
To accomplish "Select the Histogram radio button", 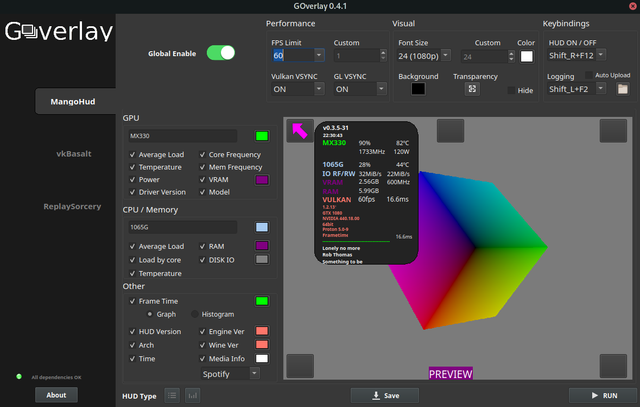I will click(195, 314).
